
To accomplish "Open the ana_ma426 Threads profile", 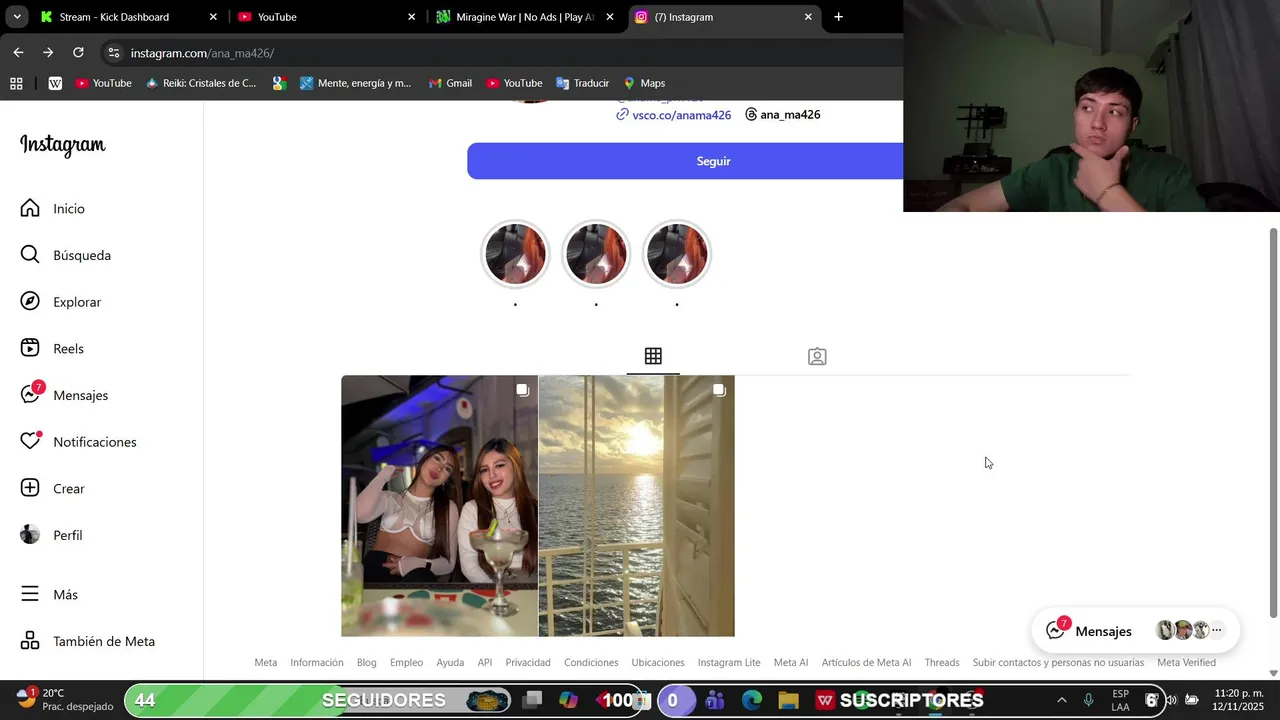I will pos(782,115).
